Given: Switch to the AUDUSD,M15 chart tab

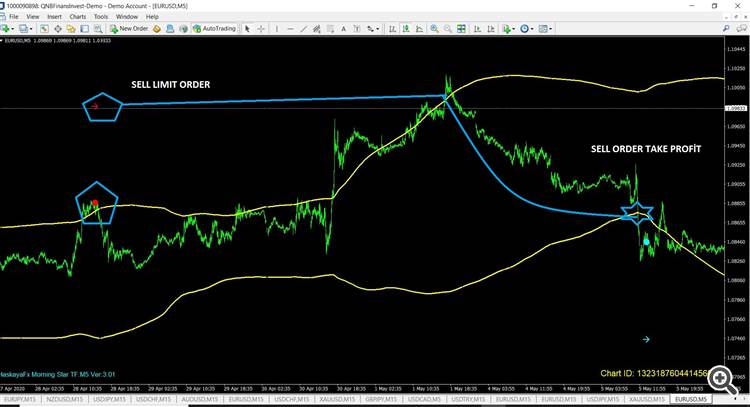Looking at the screenshot, I should (199, 399).
